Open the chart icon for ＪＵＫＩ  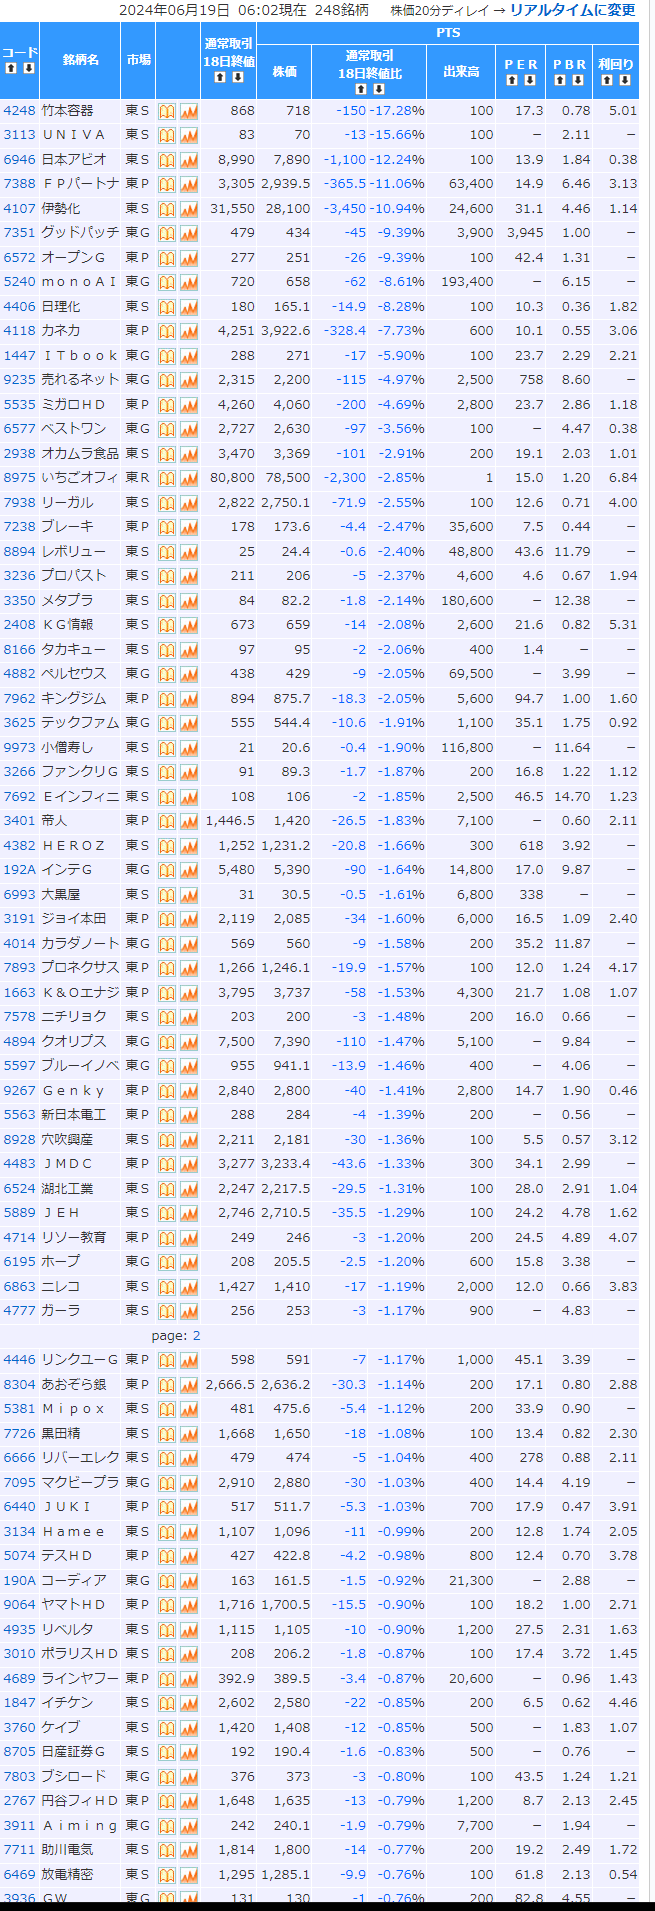pos(189,1507)
